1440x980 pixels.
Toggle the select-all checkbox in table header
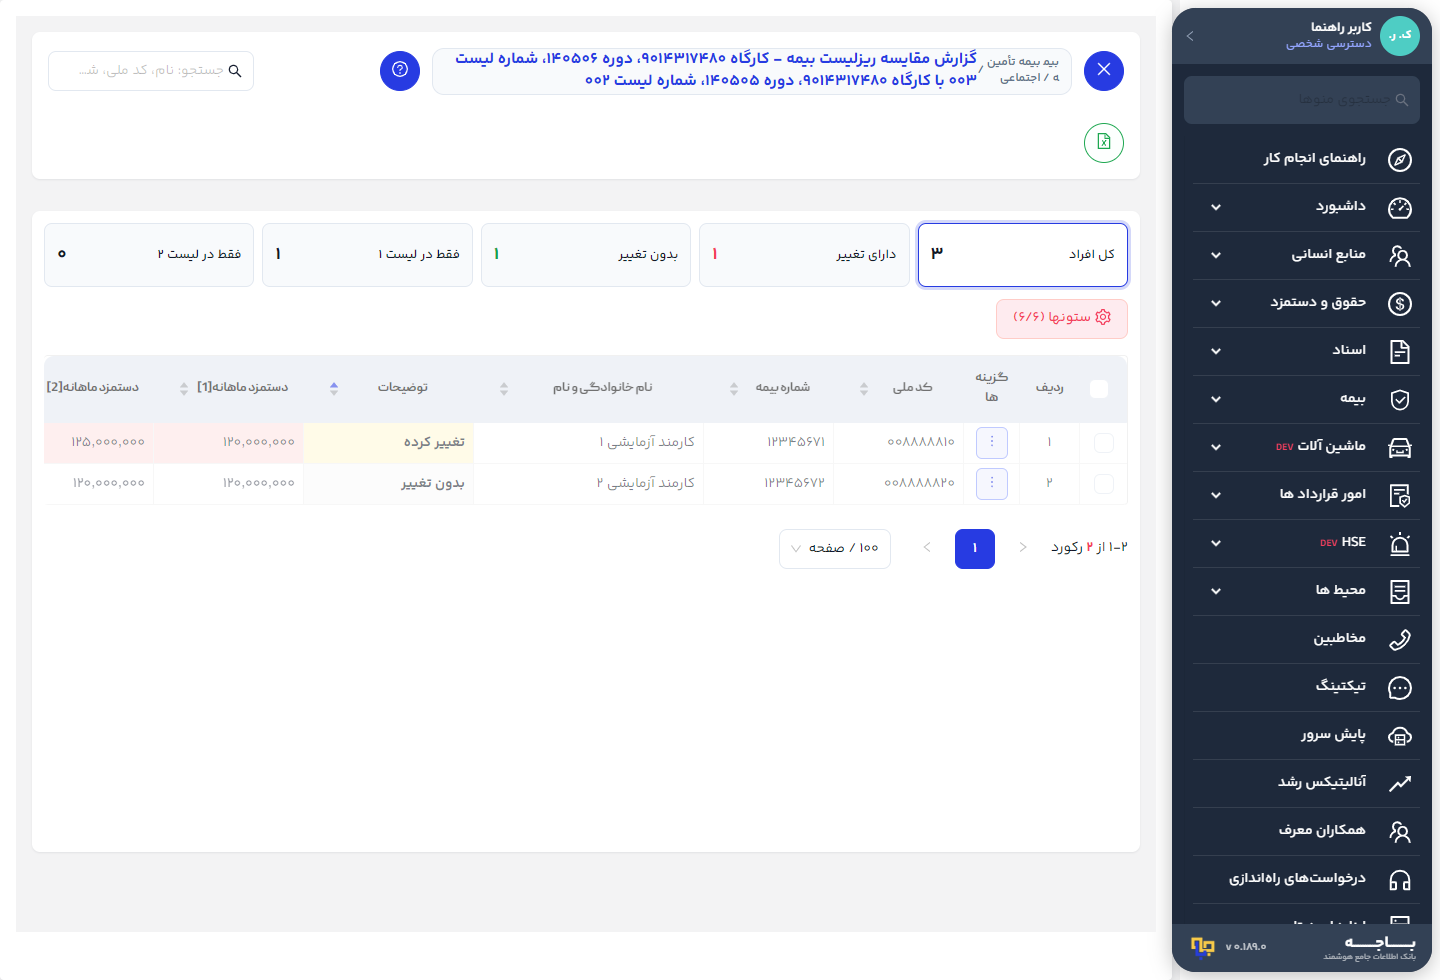pos(1099,389)
